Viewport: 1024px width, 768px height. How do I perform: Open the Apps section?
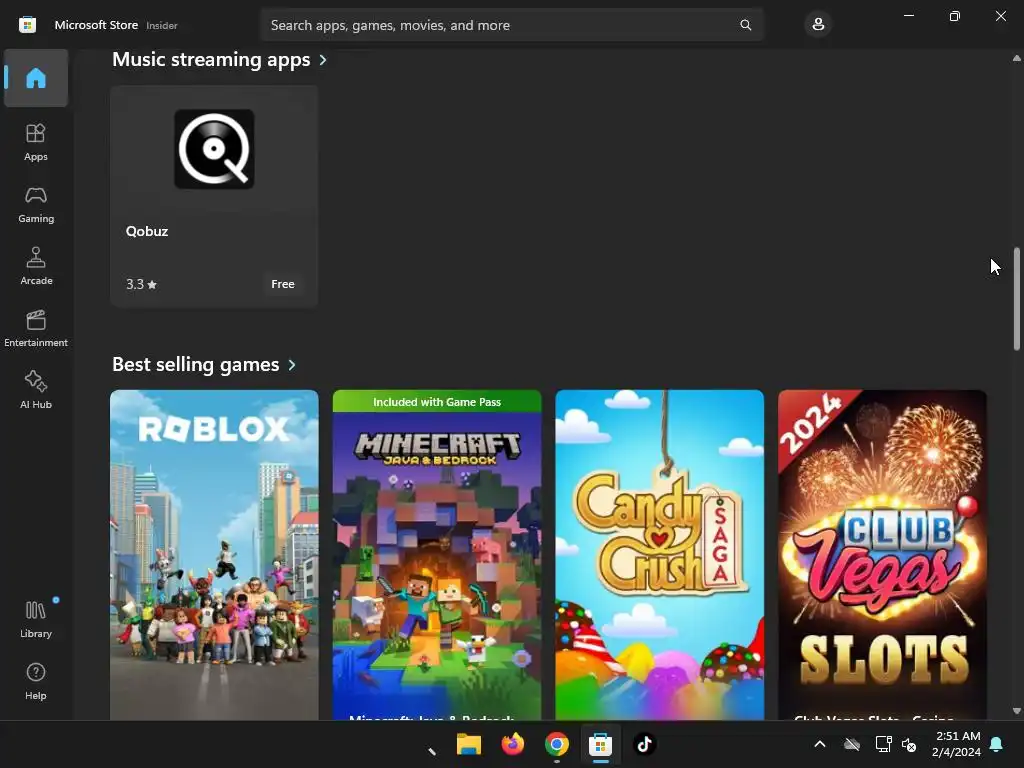tap(36, 142)
